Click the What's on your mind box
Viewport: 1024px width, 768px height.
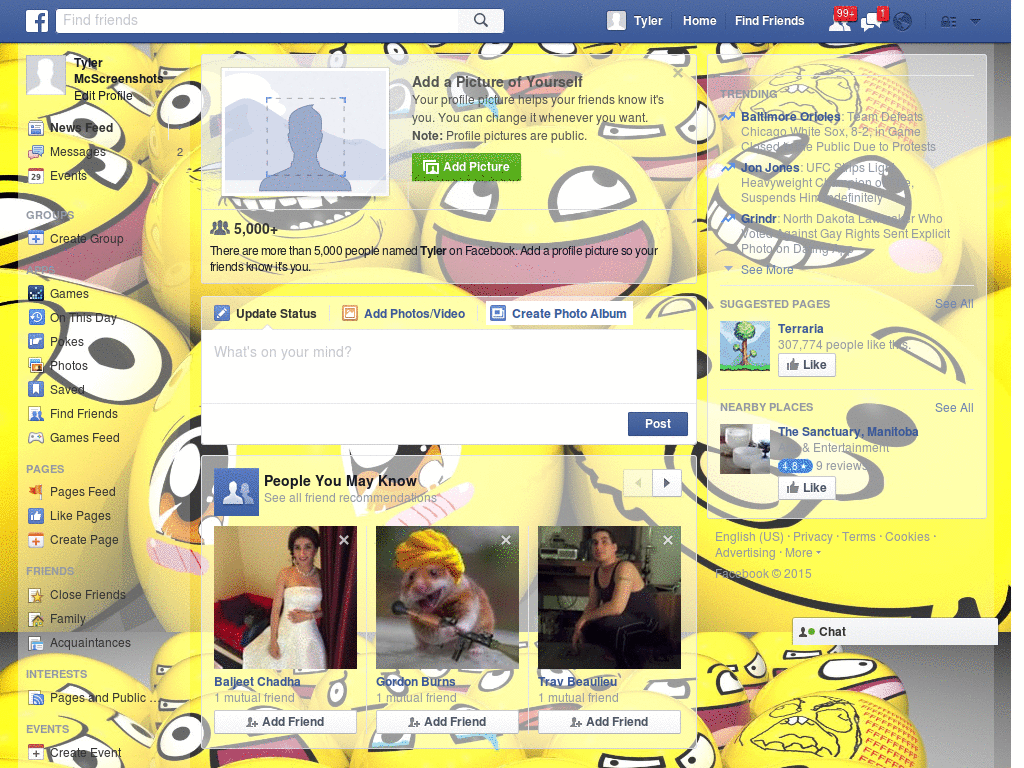(448, 366)
